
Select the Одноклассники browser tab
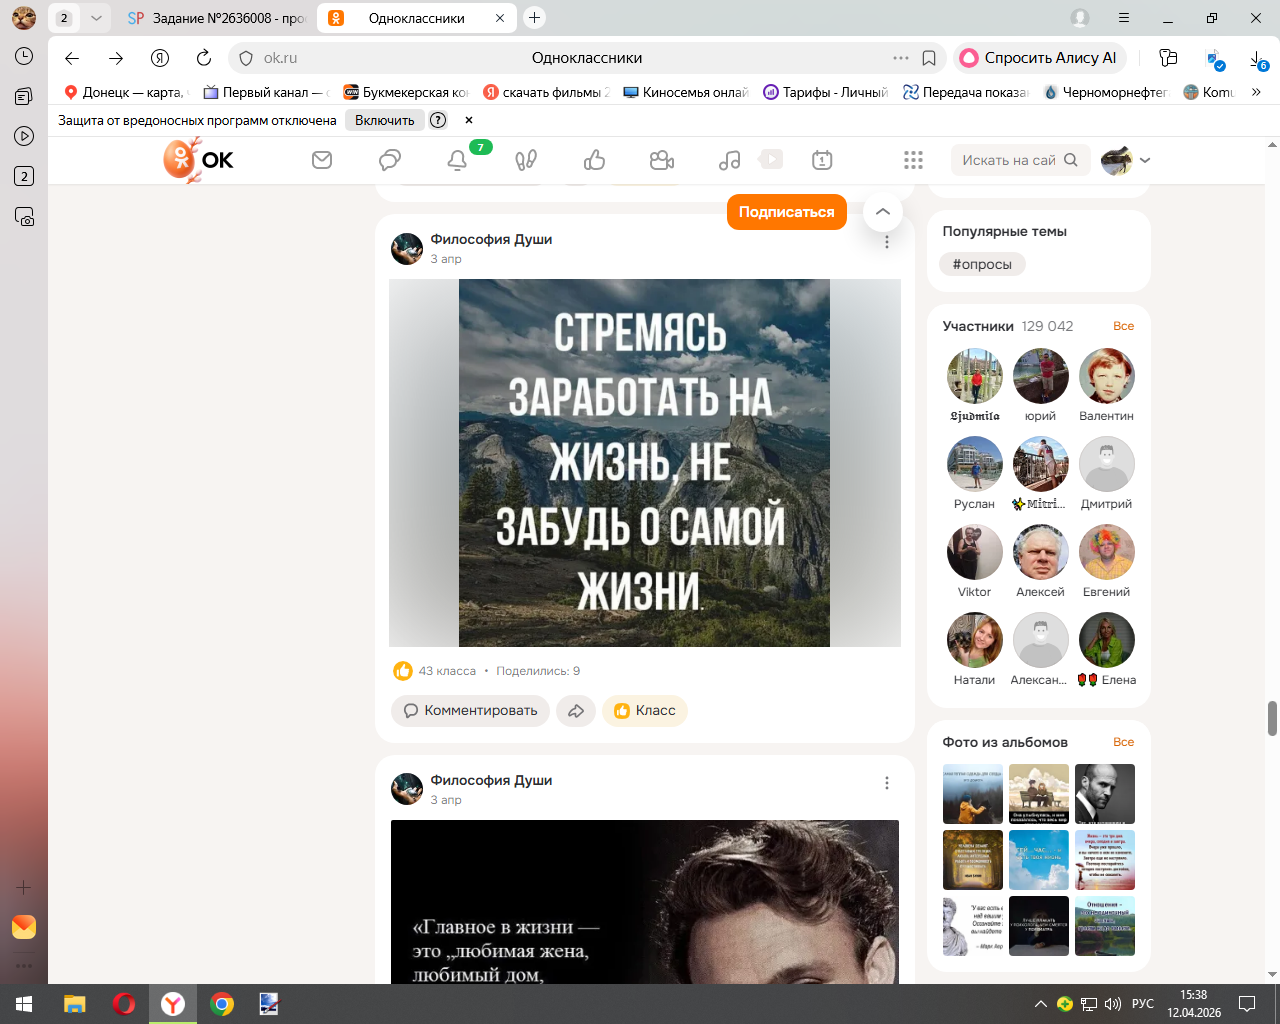coord(416,18)
